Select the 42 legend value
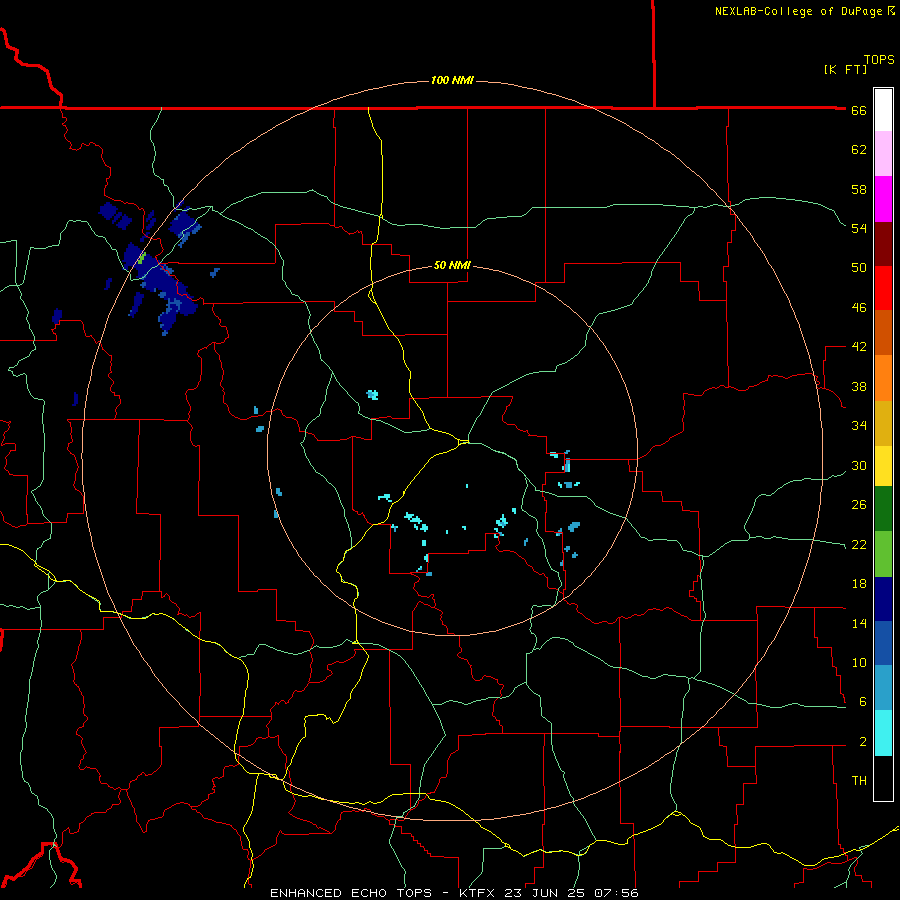Screen dimensions: 900x900 point(859,347)
